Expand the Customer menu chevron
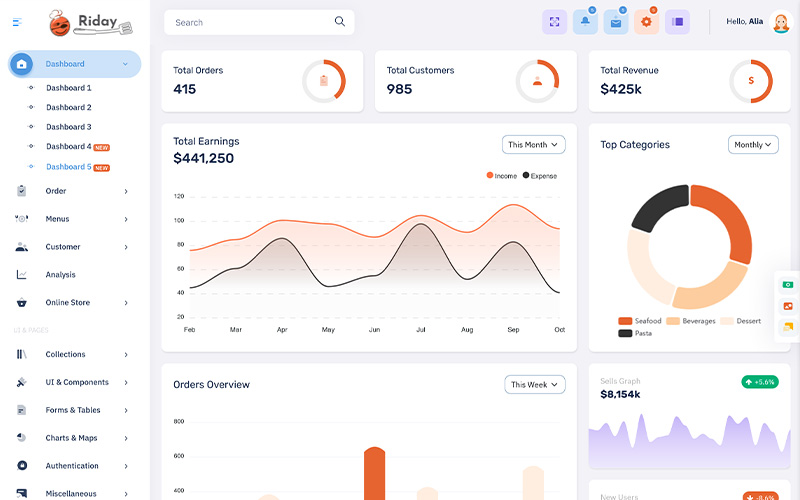Screen dimensions: 800x500 (126, 247)
